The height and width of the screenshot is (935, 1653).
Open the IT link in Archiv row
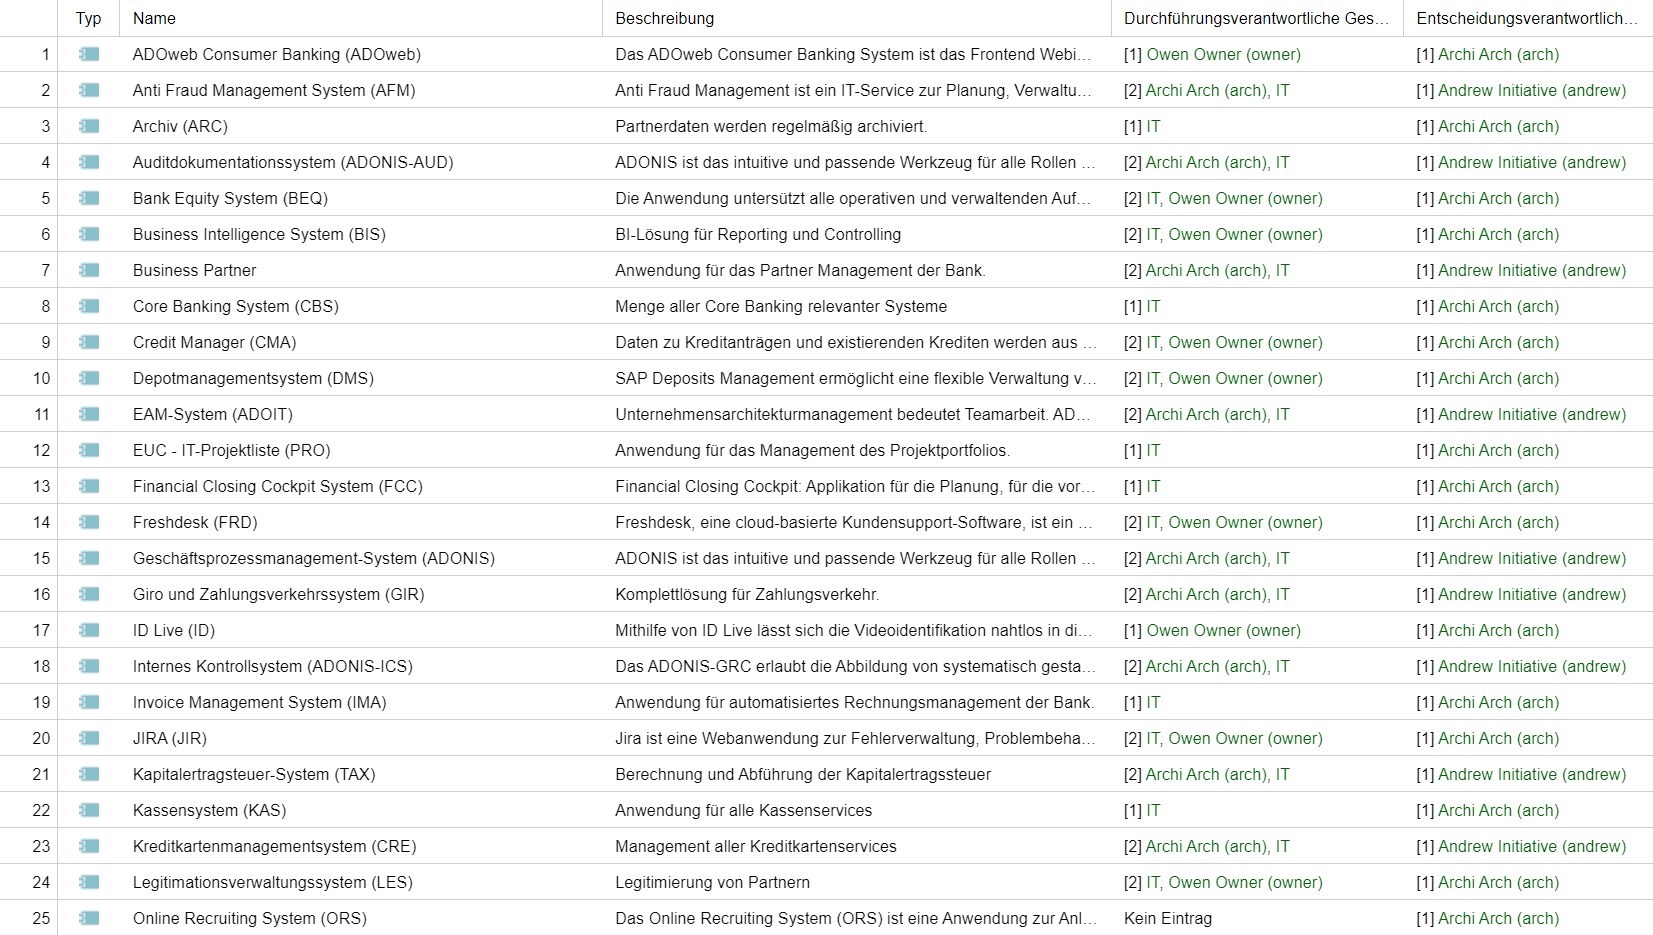pyautogui.click(x=1154, y=126)
